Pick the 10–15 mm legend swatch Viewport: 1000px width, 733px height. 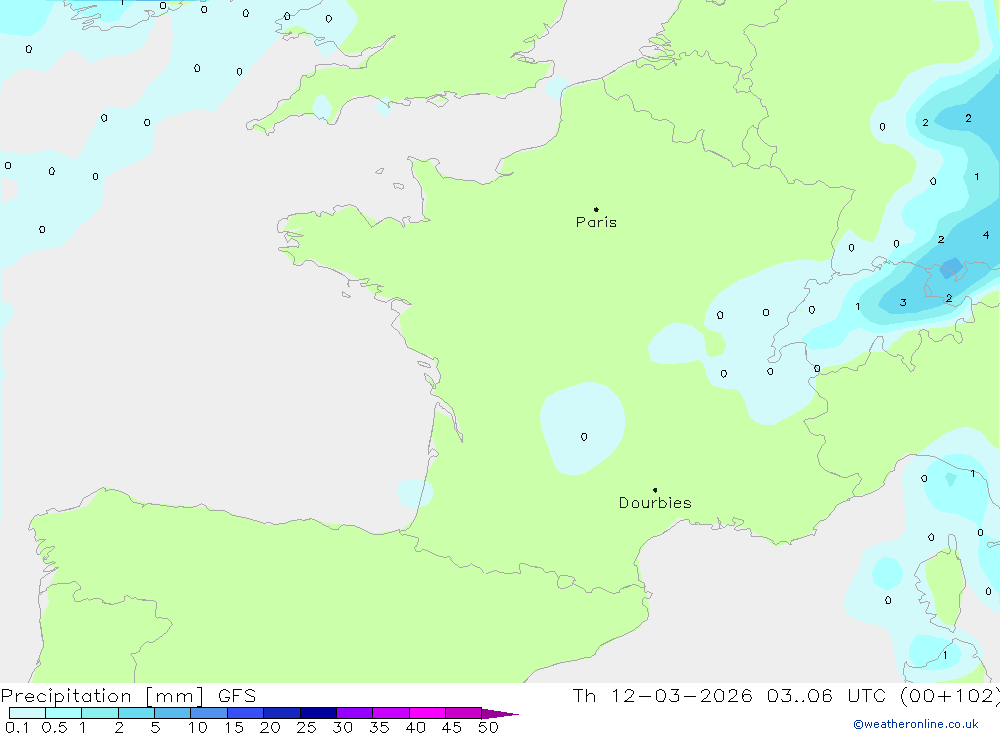(209, 713)
